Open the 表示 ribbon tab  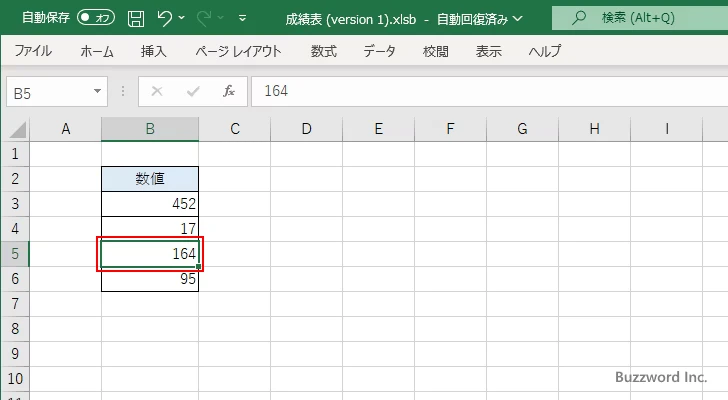click(x=488, y=51)
